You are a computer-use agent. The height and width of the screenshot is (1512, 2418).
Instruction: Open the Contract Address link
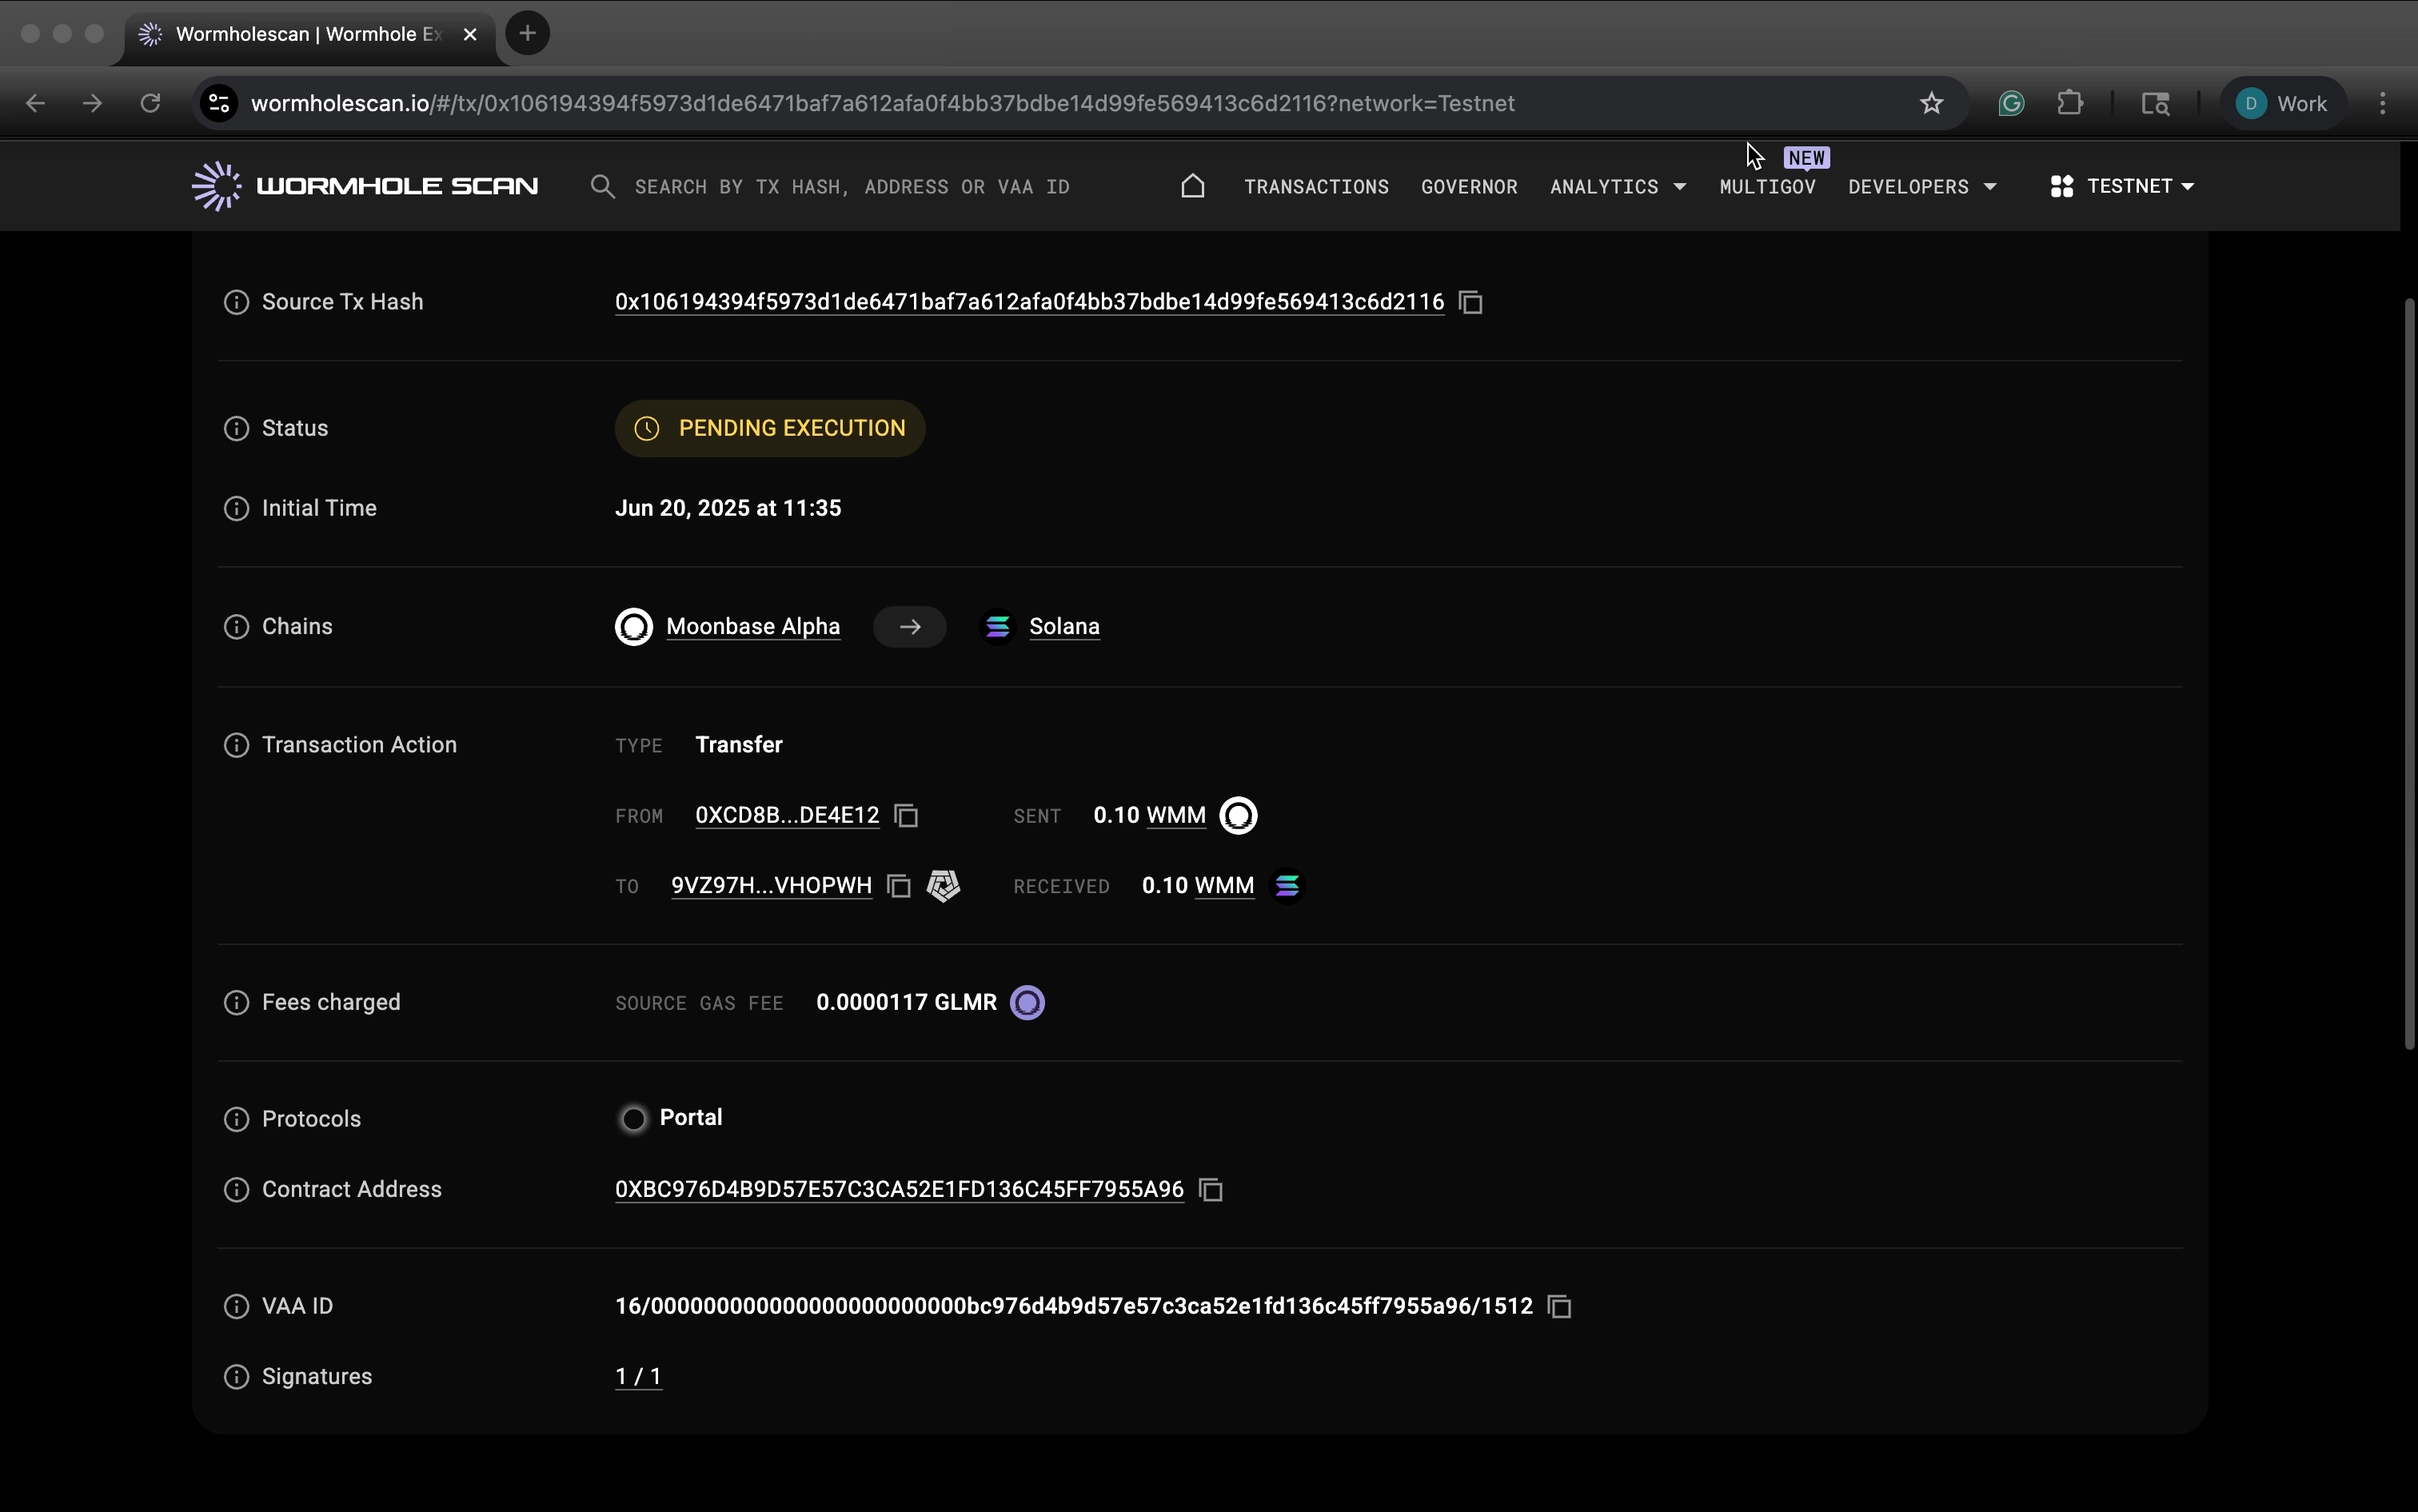pyautogui.click(x=899, y=1190)
